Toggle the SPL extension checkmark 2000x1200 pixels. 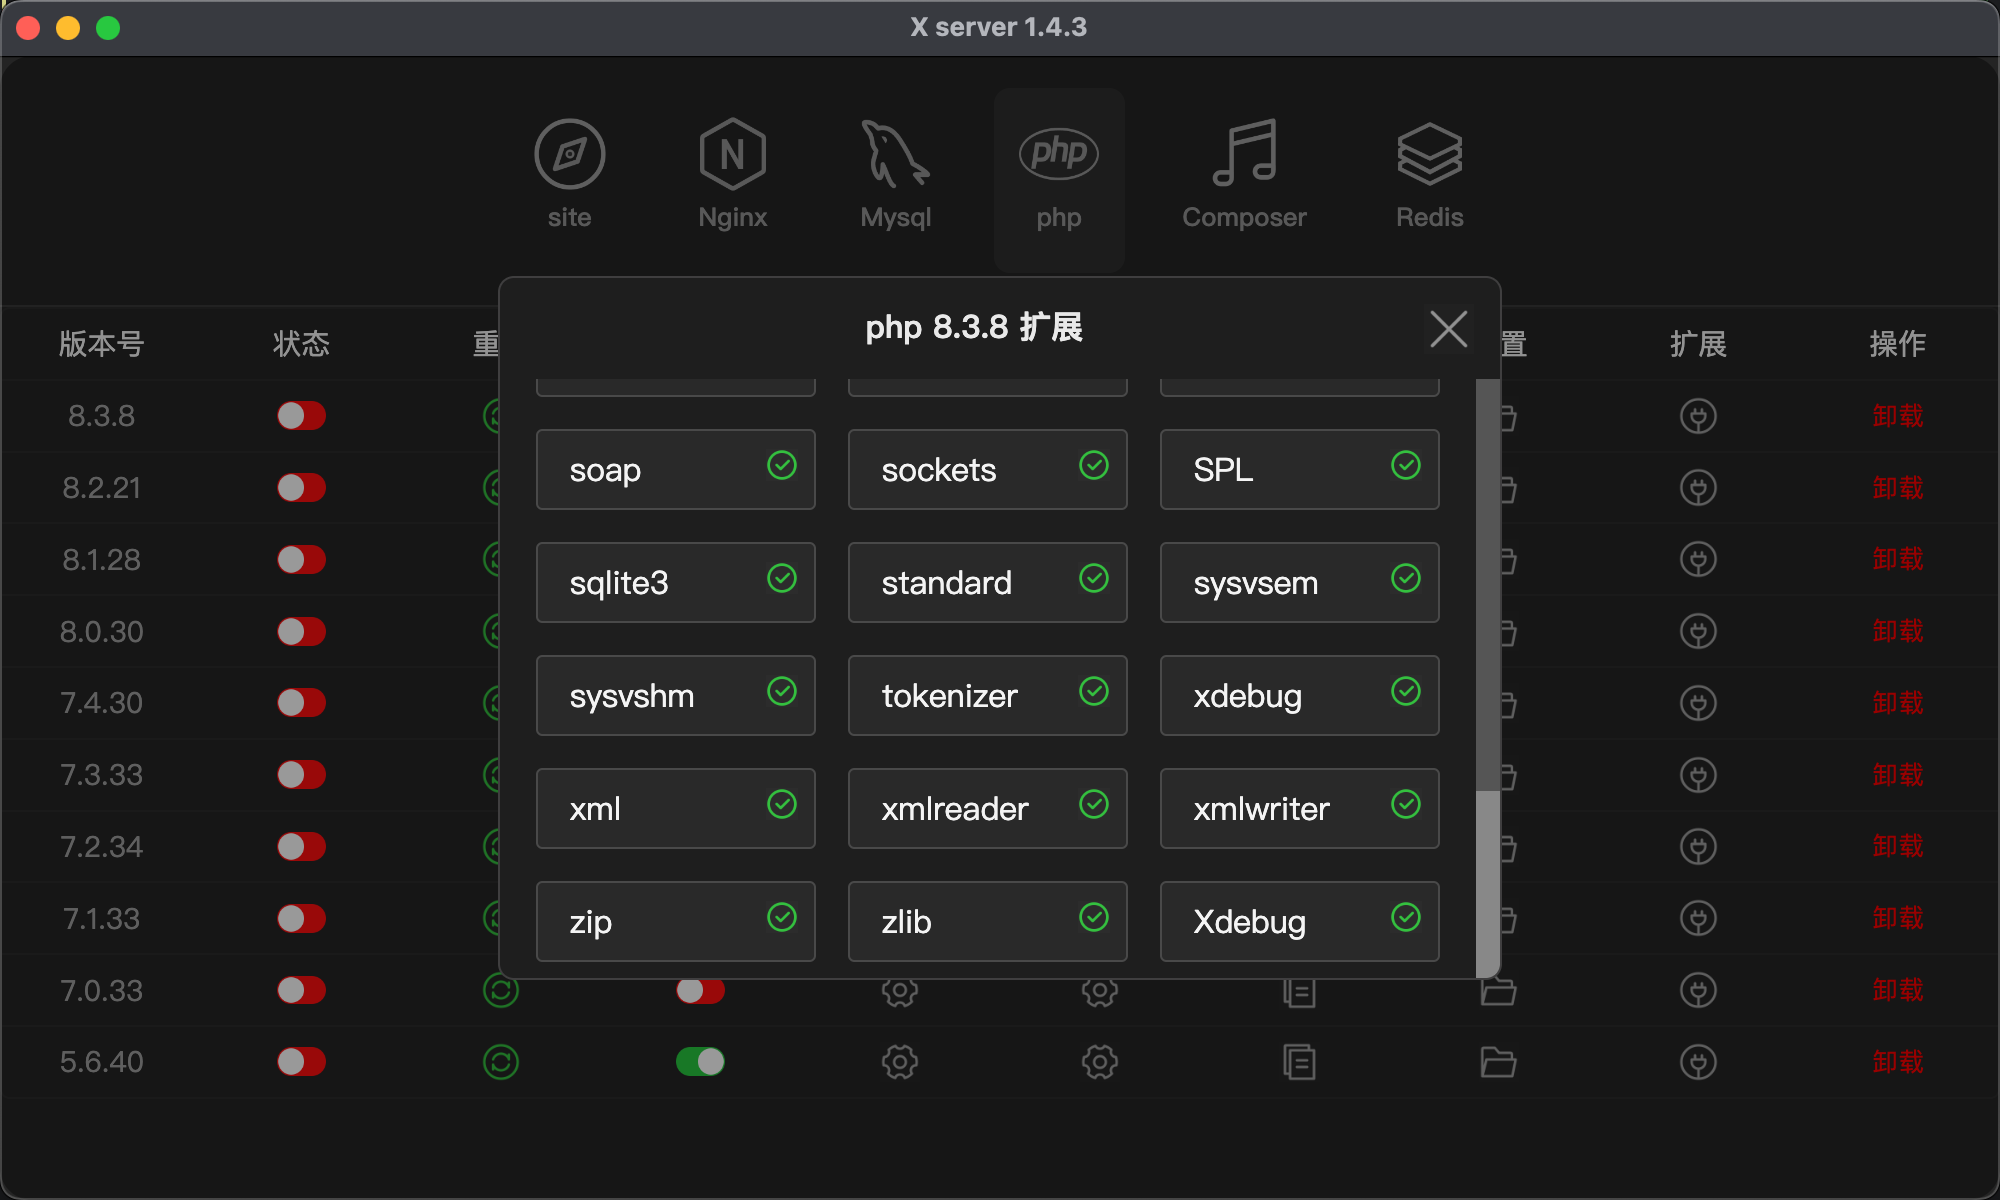(x=1406, y=465)
